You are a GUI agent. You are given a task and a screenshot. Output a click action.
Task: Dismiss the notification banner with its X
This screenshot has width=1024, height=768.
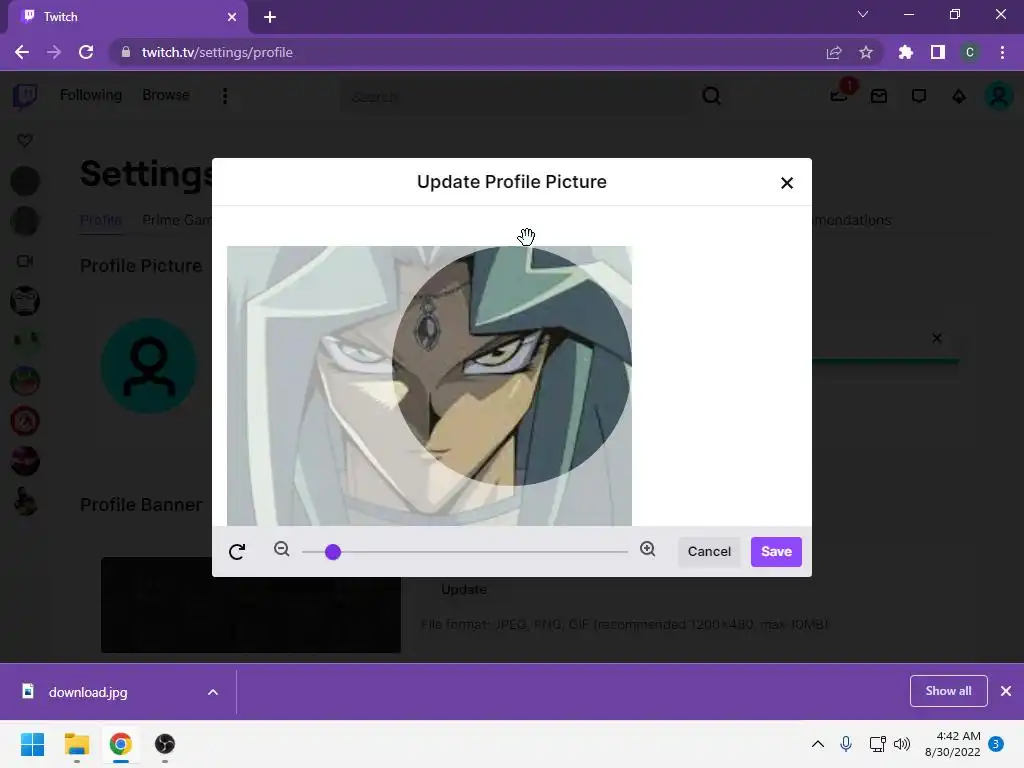937,338
